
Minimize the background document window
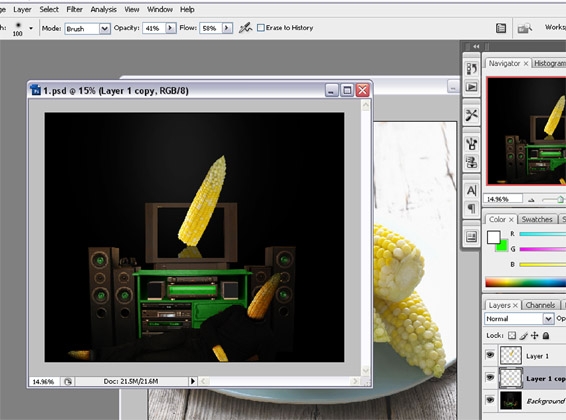point(453,87)
